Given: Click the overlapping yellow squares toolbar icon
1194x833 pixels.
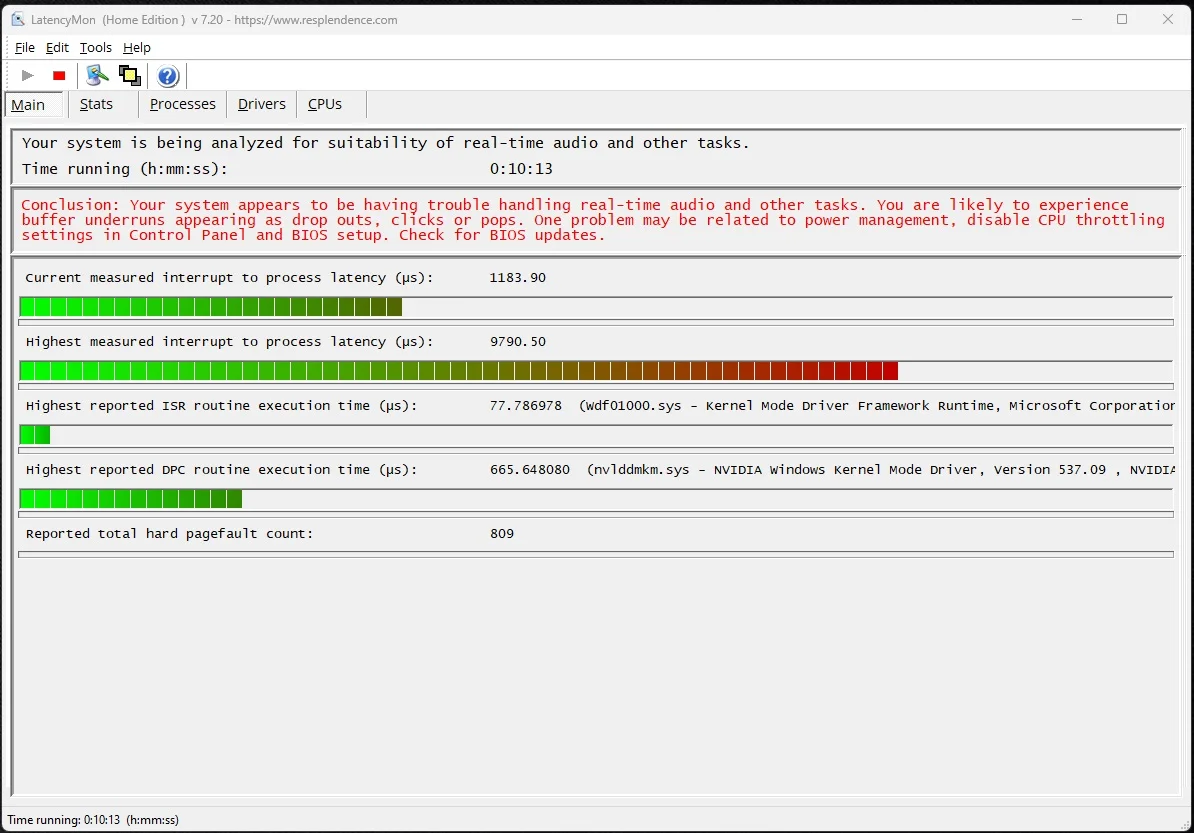Looking at the screenshot, I should (129, 75).
